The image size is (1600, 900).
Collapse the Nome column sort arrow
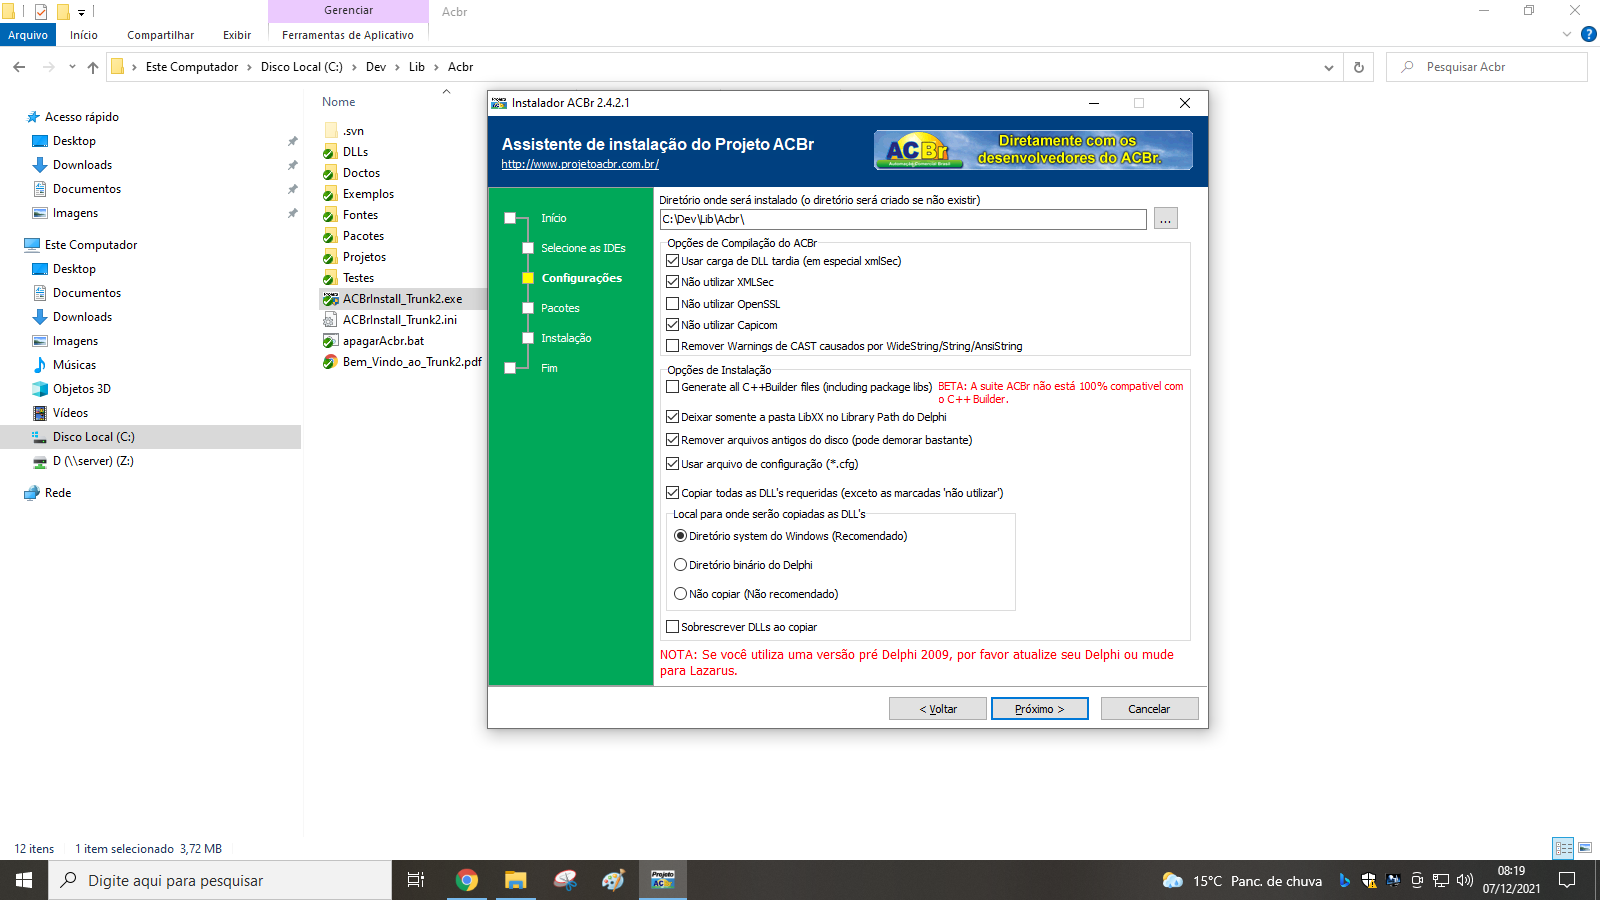pyautogui.click(x=447, y=92)
